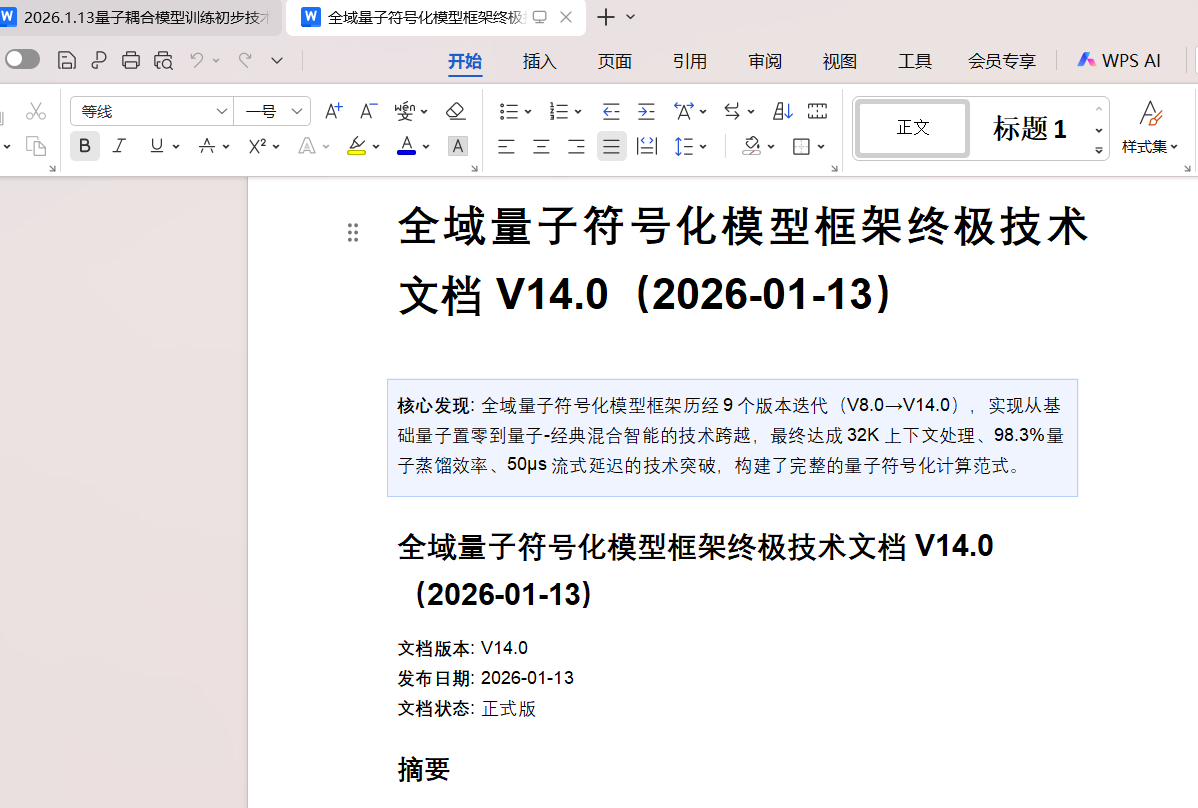
Task: Open 样式集 style sets
Action: 1150,128
